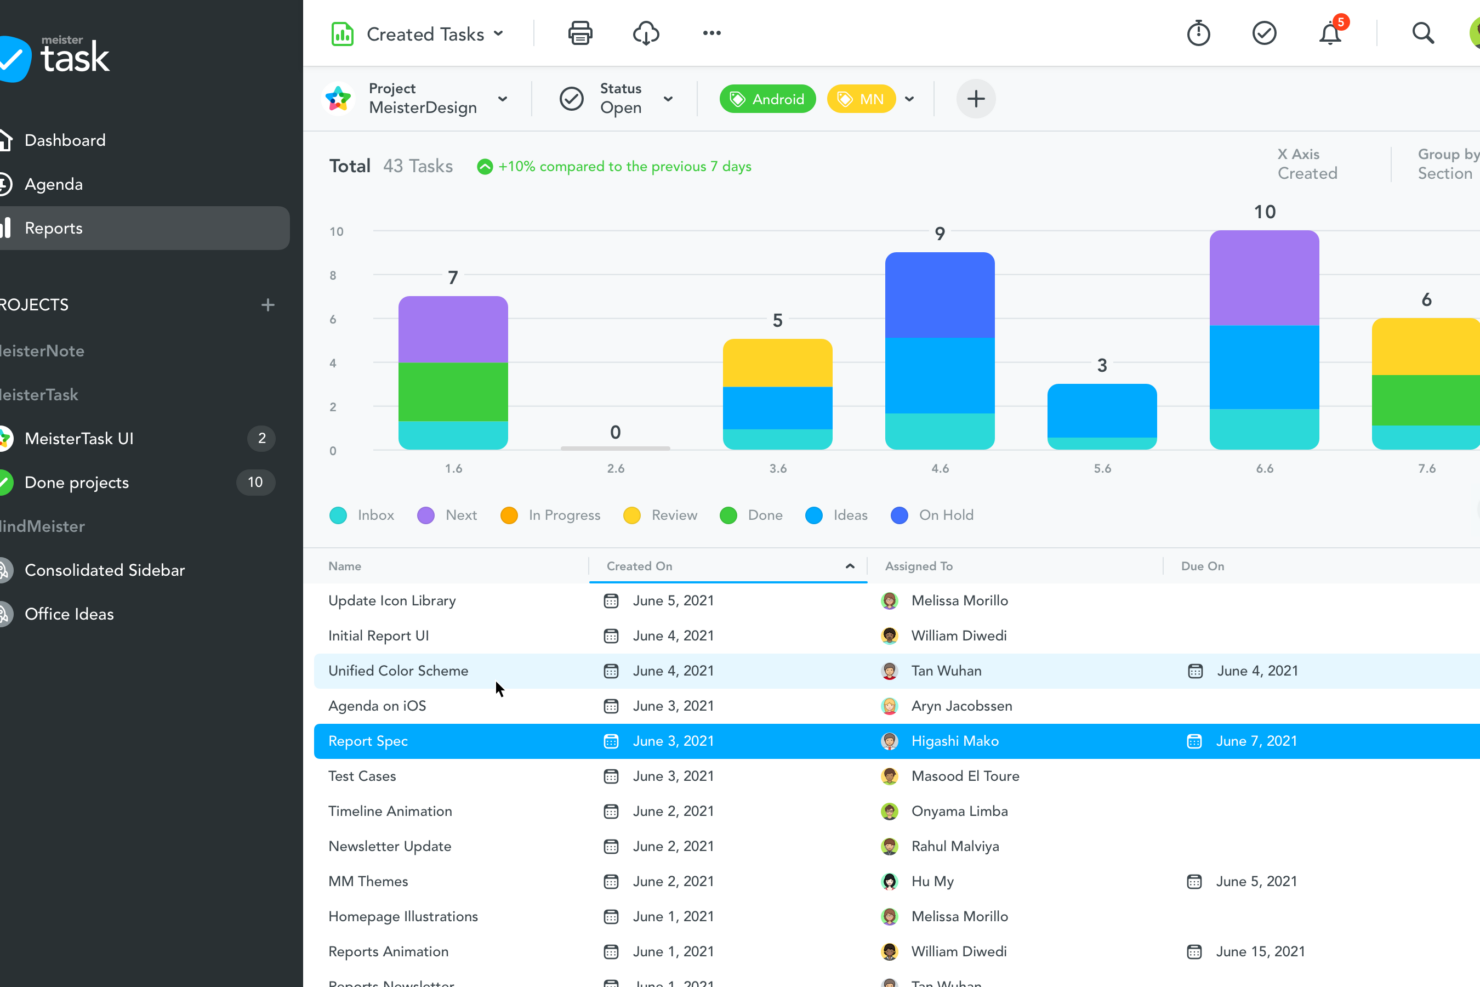Add a new project via sidebar plus
This screenshot has width=1480, height=987.
(x=268, y=305)
